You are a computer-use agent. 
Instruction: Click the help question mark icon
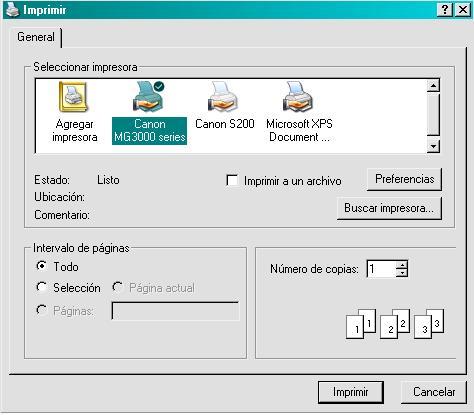pyautogui.click(x=445, y=10)
